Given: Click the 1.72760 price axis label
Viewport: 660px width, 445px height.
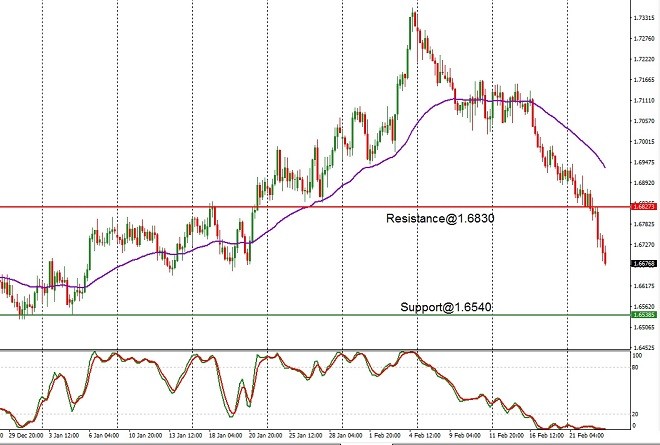Looking at the screenshot, I should [644, 38].
